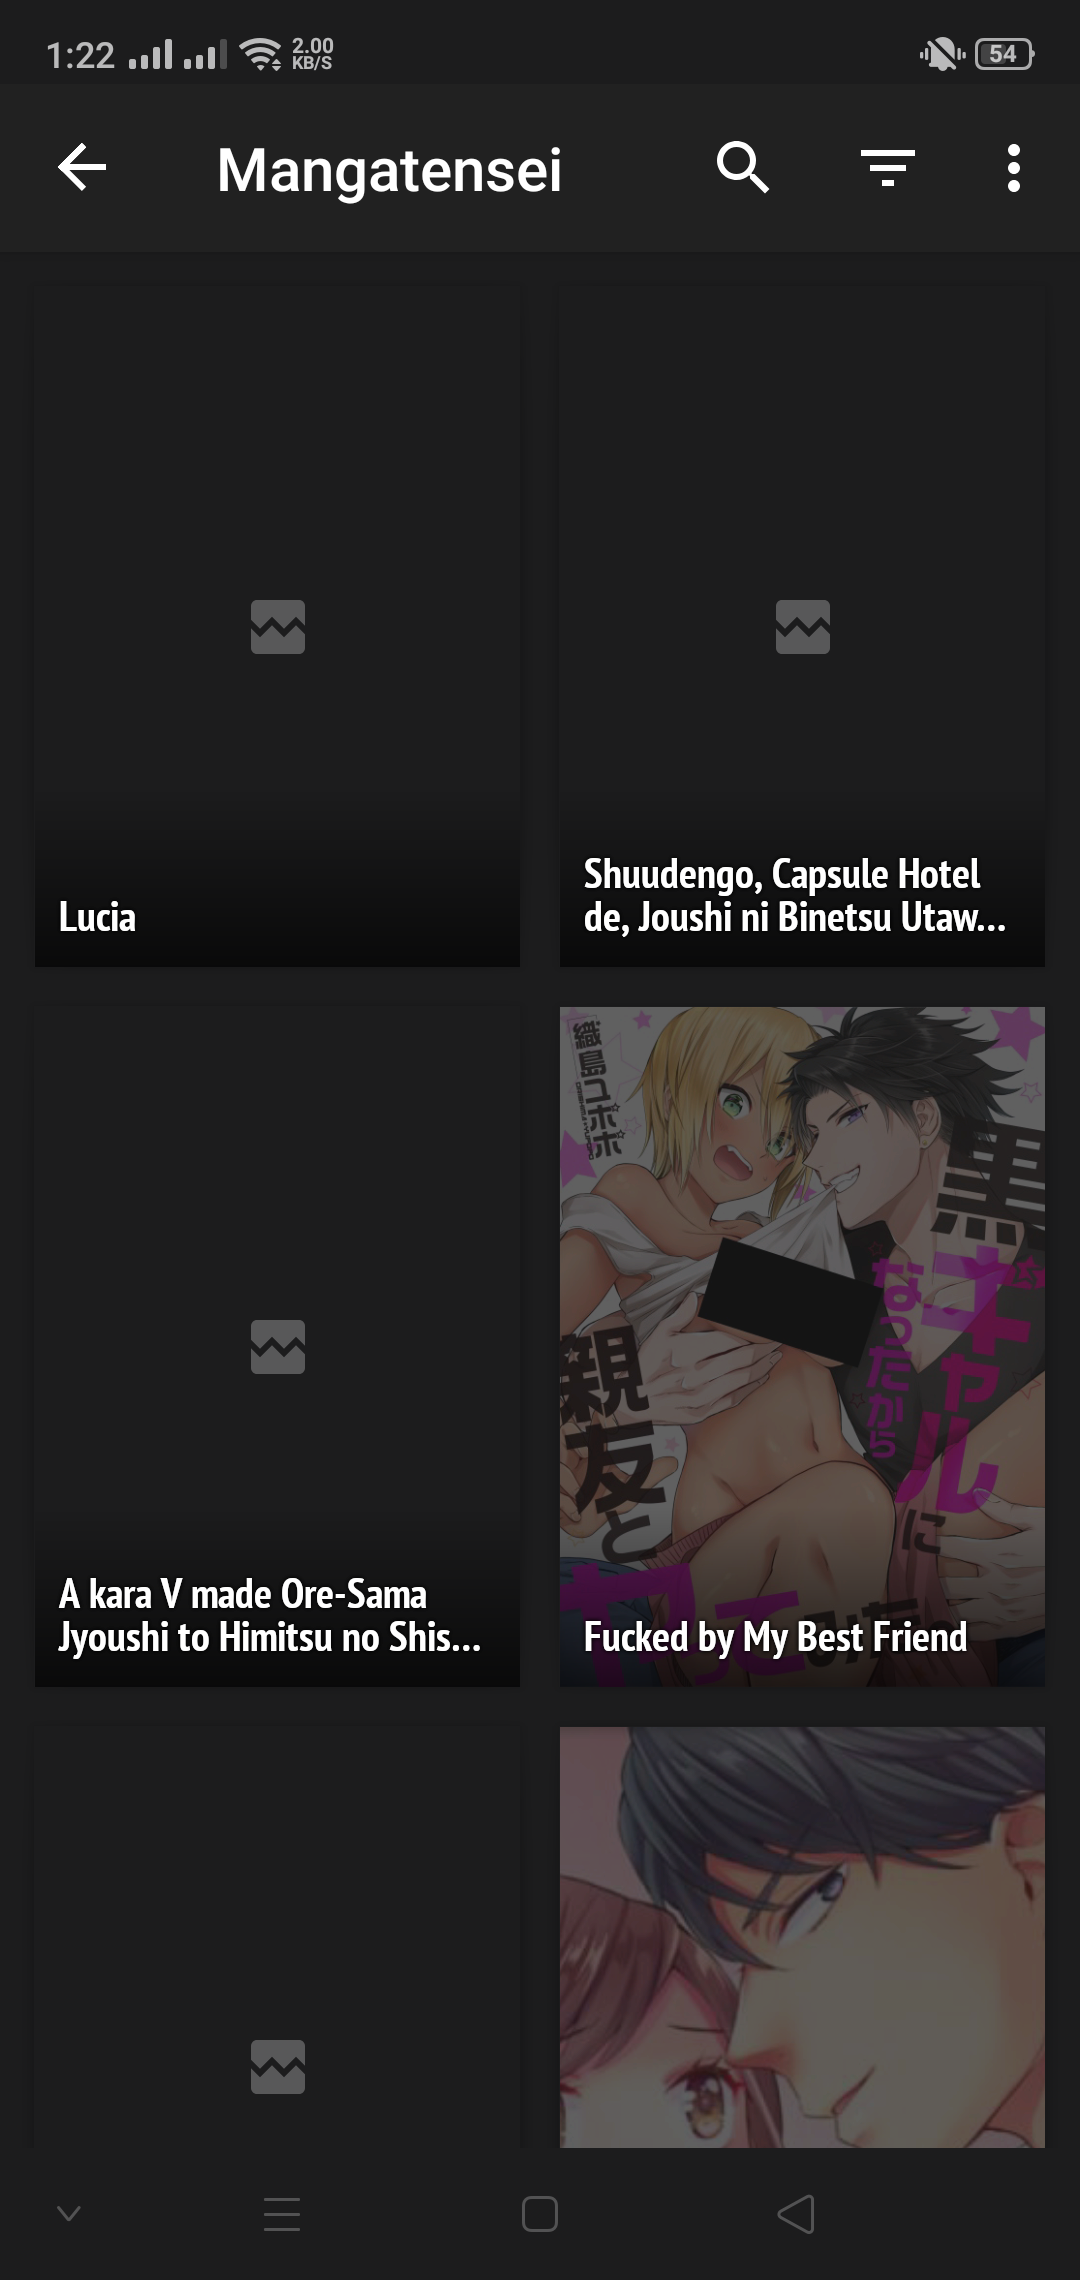Open bottom-right cover with dark-haired character
Screen dimensions: 1080x2280
(802, 1937)
